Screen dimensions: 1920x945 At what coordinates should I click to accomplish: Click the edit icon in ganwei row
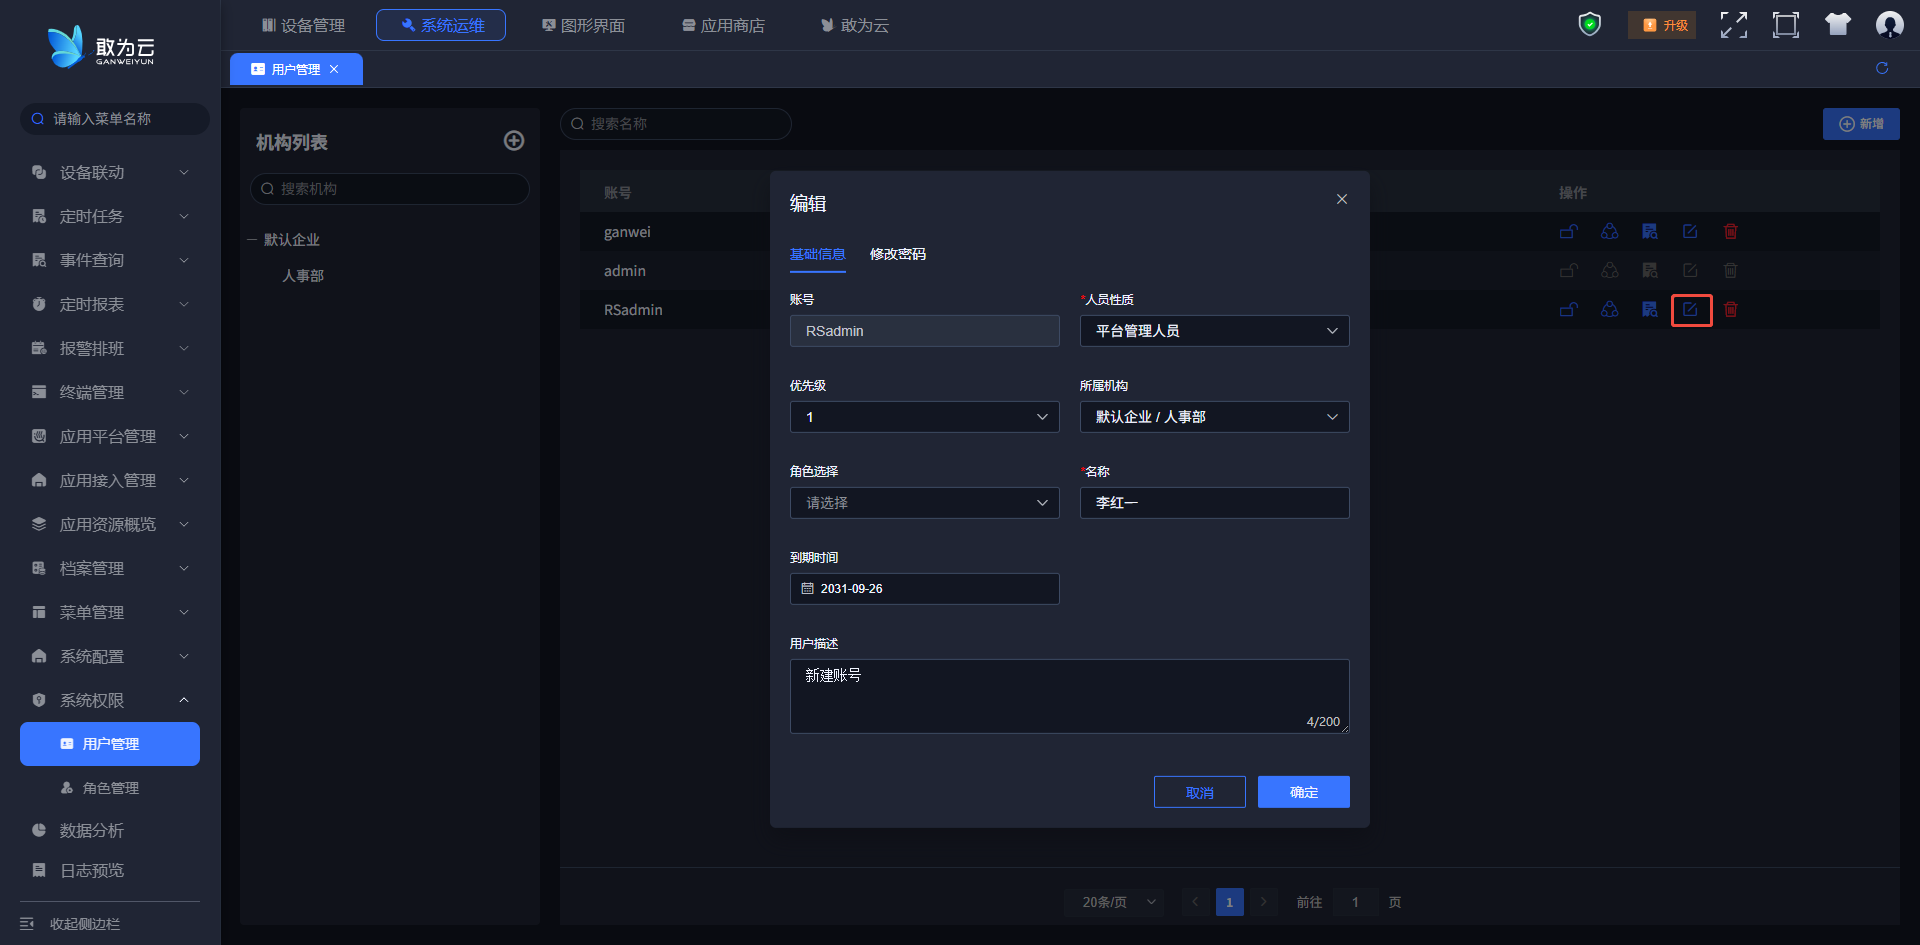[1690, 232]
